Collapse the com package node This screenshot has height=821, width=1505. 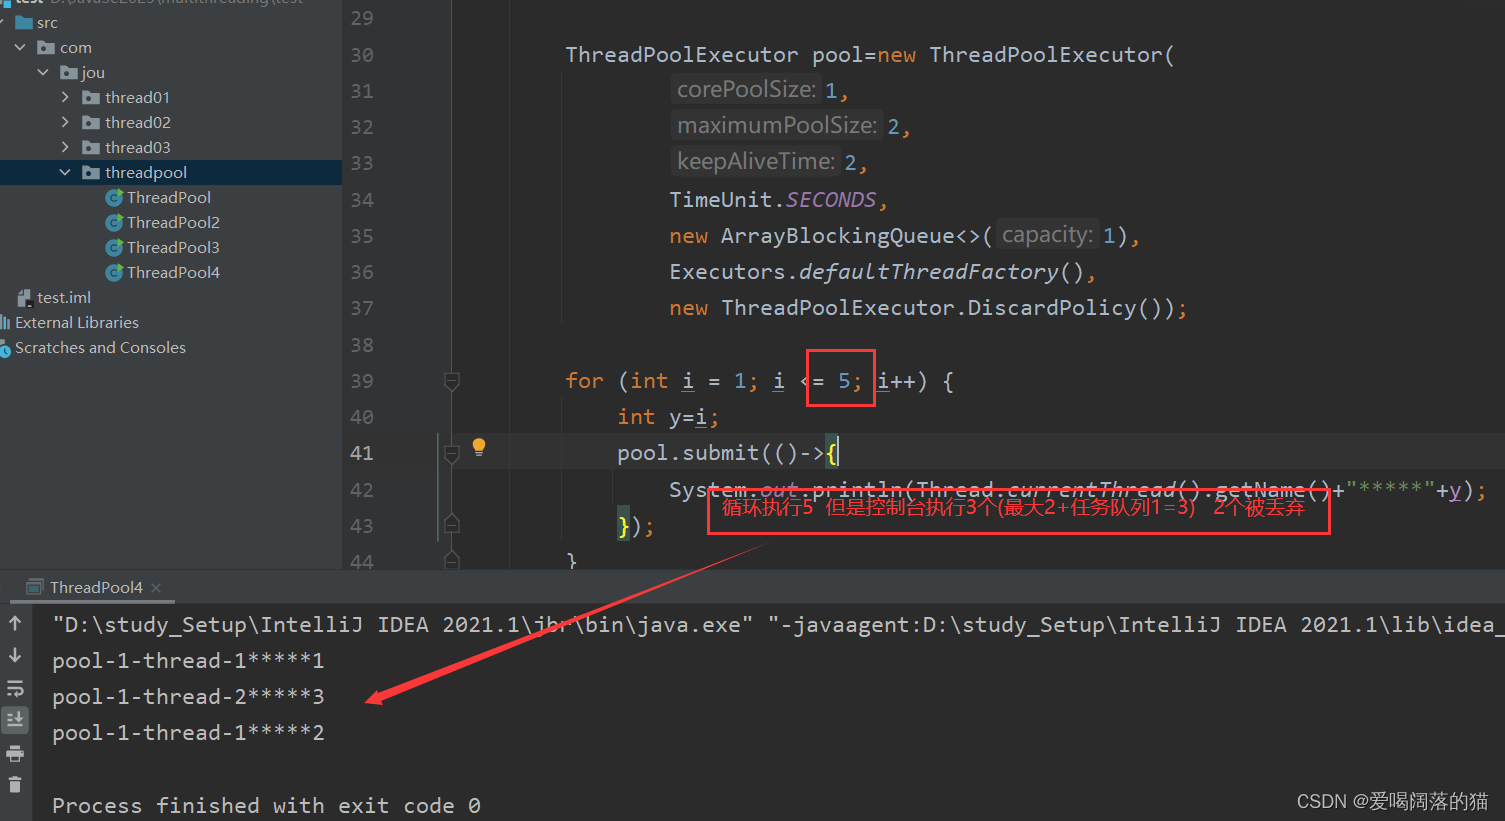tap(20, 47)
